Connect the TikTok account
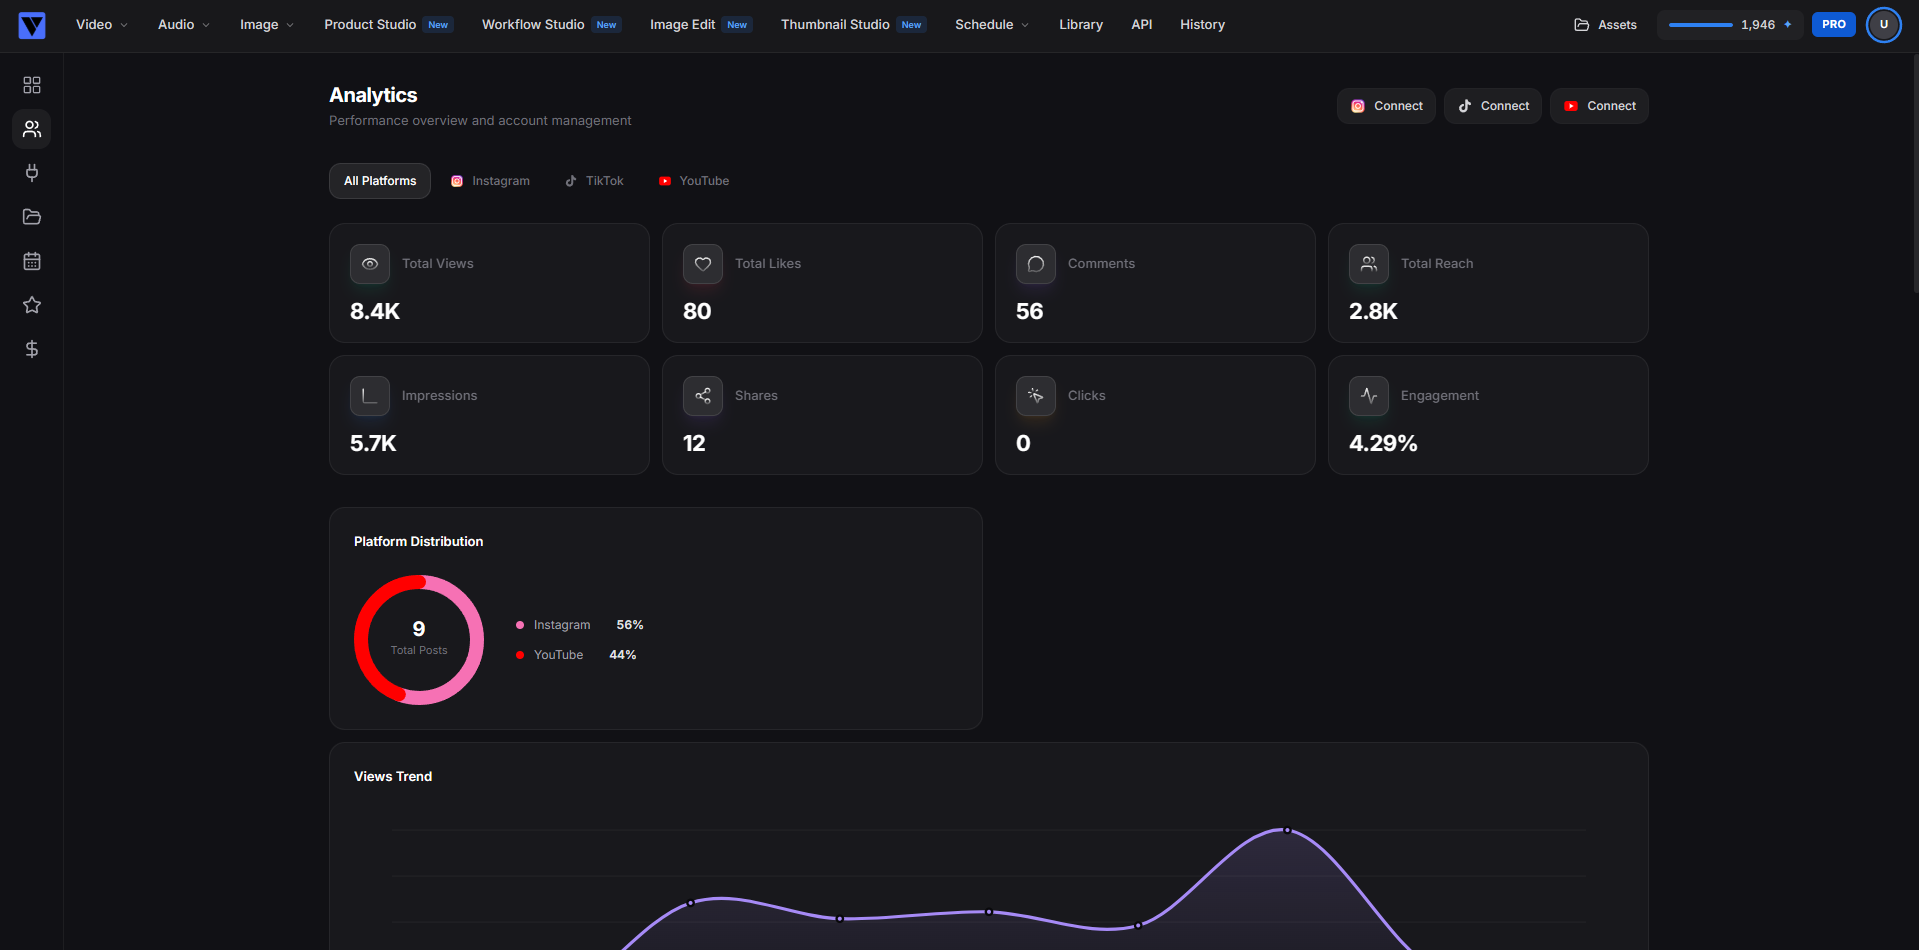The height and width of the screenshot is (950, 1919). click(1493, 106)
